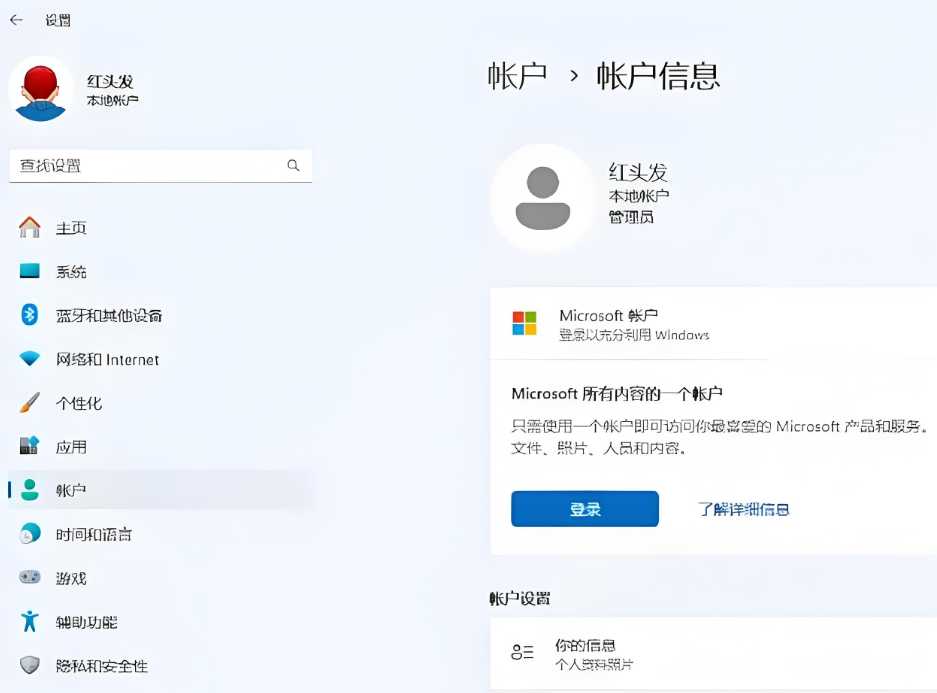The image size is (937, 693).
Task: Click the red-haired profile avatar
Action: (x=41, y=89)
